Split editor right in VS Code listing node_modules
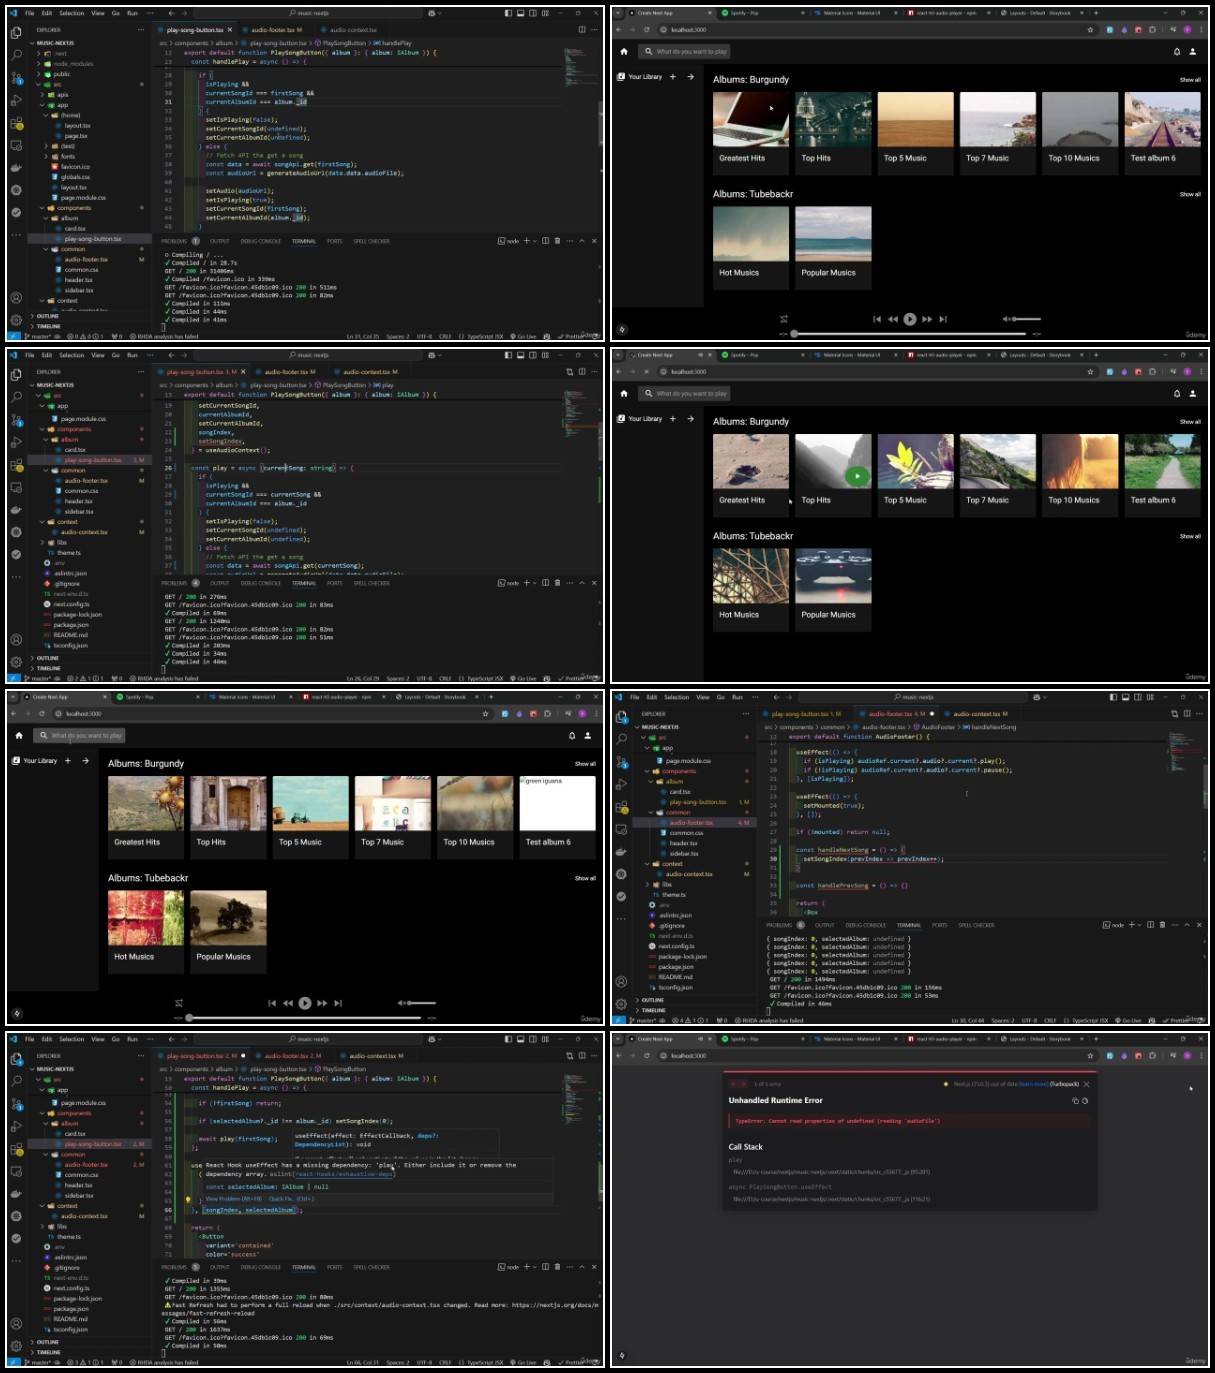This screenshot has width=1215, height=1373. (582, 30)
